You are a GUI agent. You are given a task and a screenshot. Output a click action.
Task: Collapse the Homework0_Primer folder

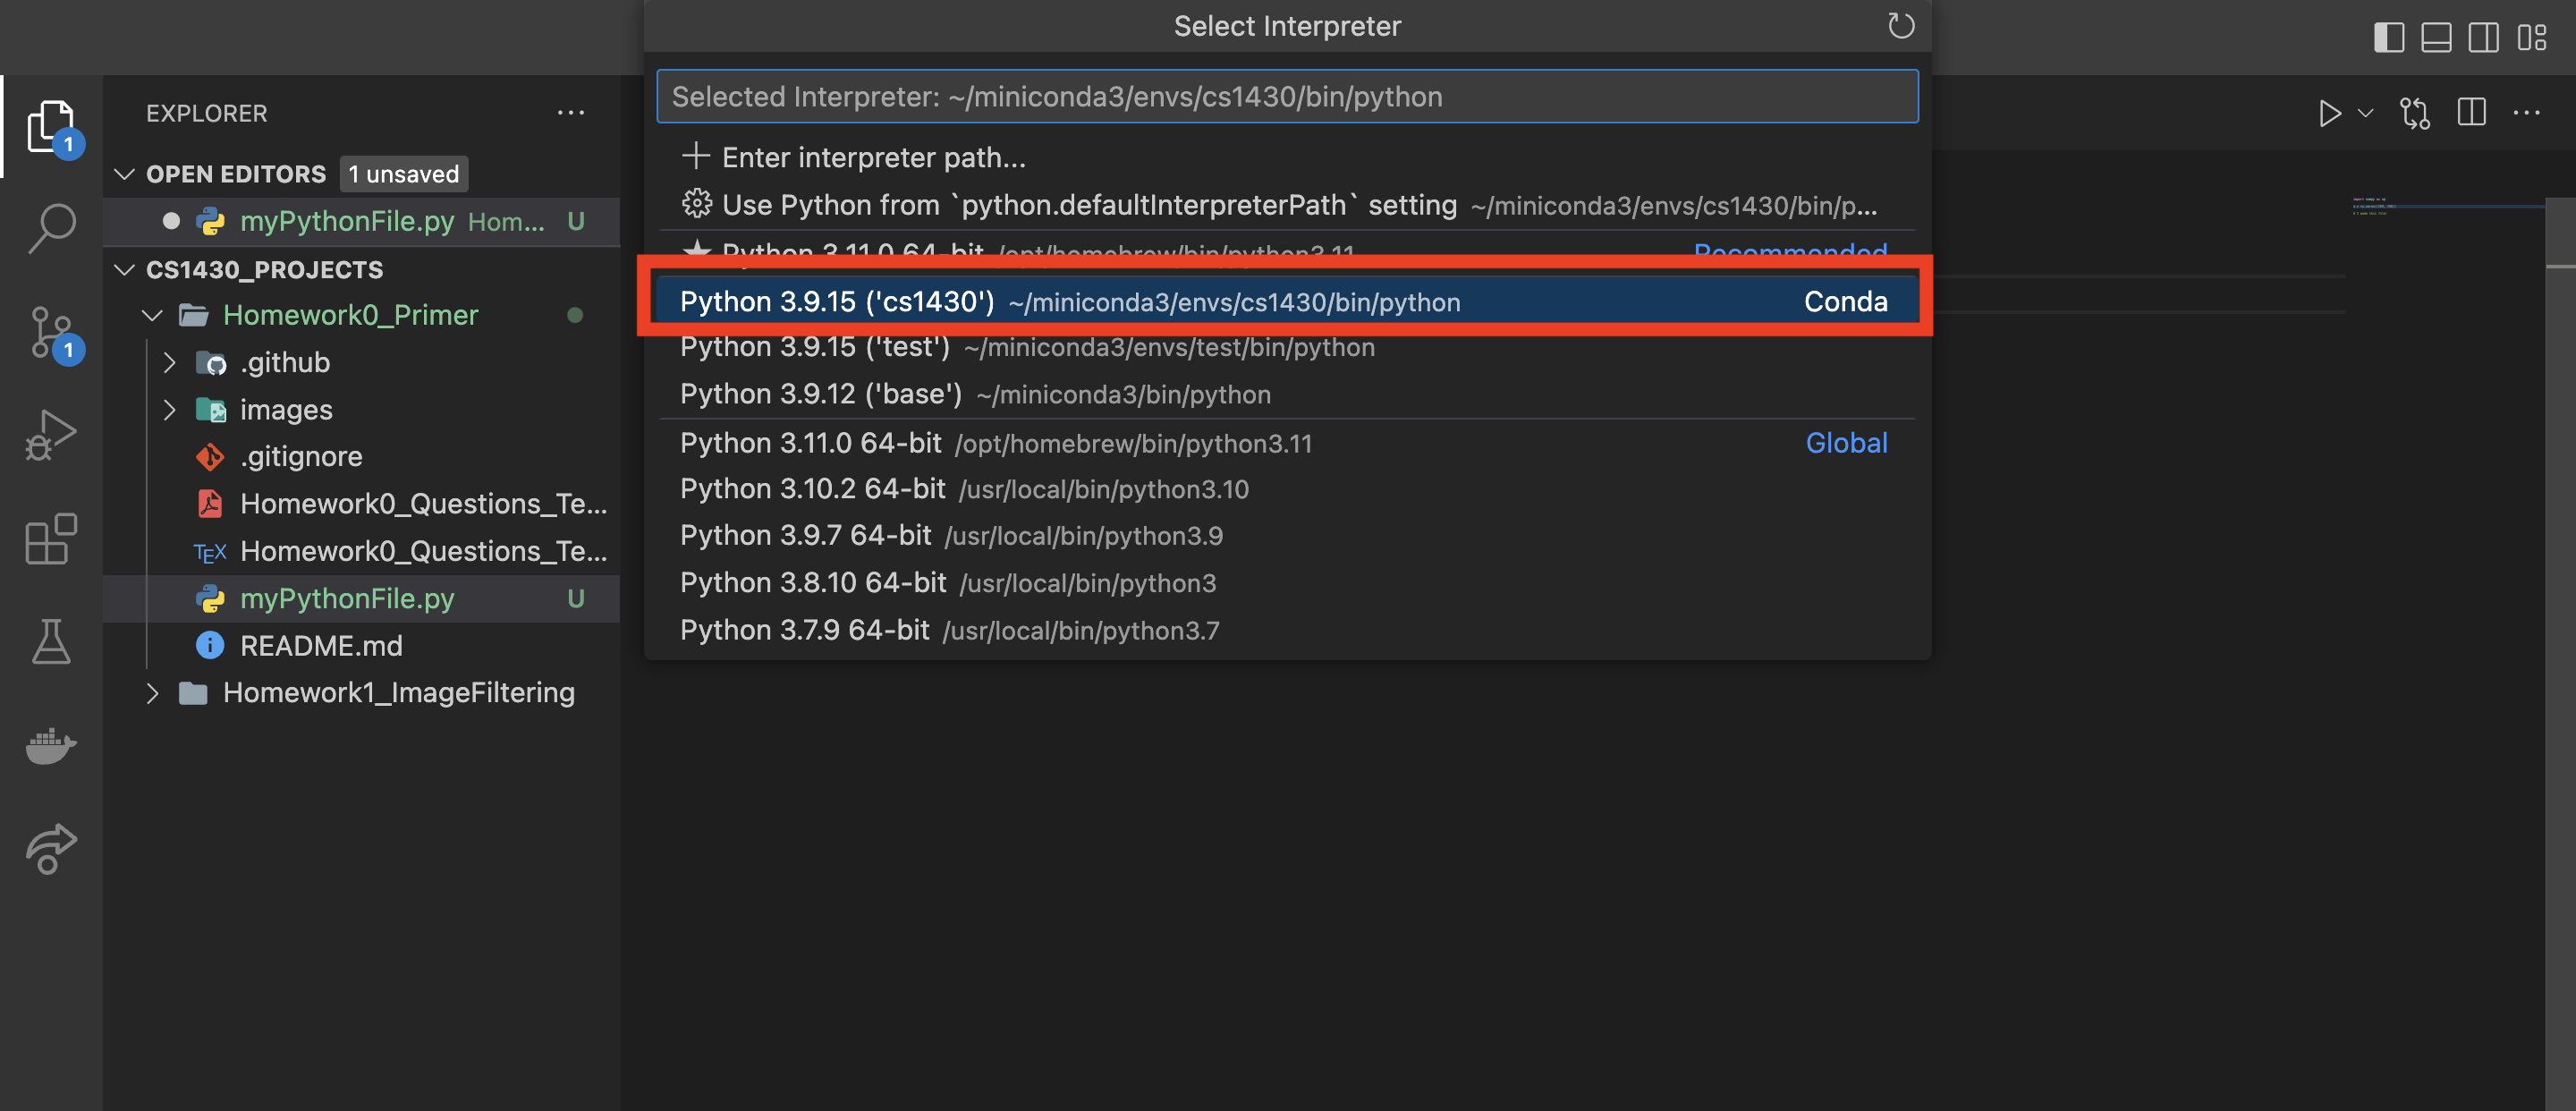[x=152, y=315]
